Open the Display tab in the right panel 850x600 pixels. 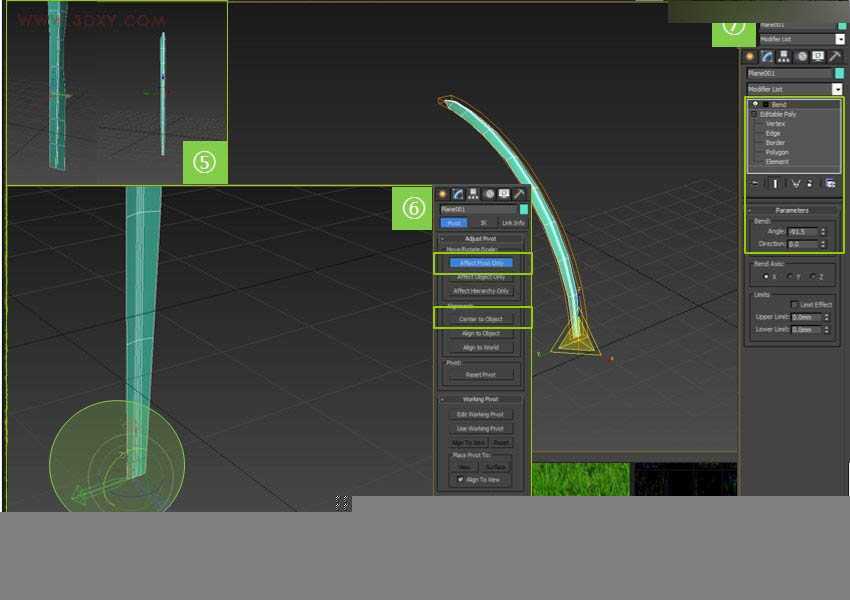(819, 56)
